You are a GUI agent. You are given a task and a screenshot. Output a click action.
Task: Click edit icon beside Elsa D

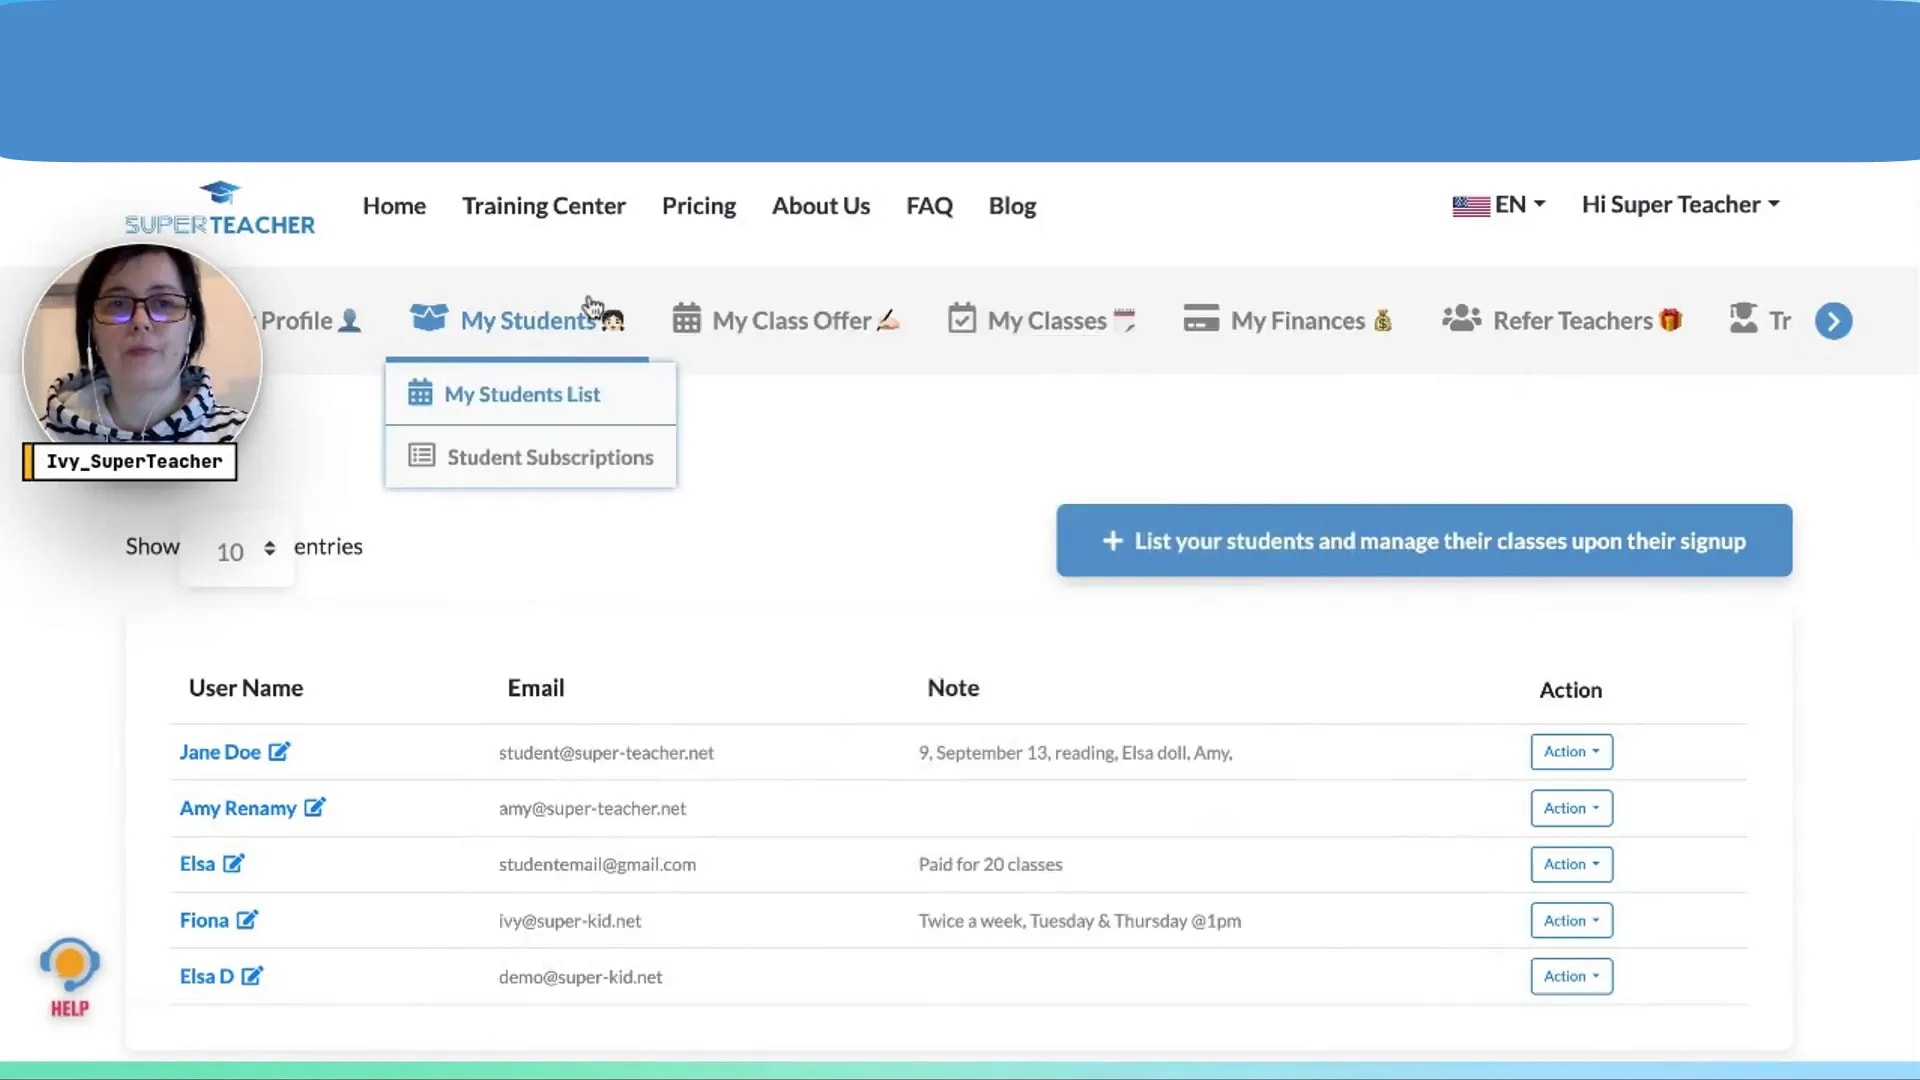(252, 975)
